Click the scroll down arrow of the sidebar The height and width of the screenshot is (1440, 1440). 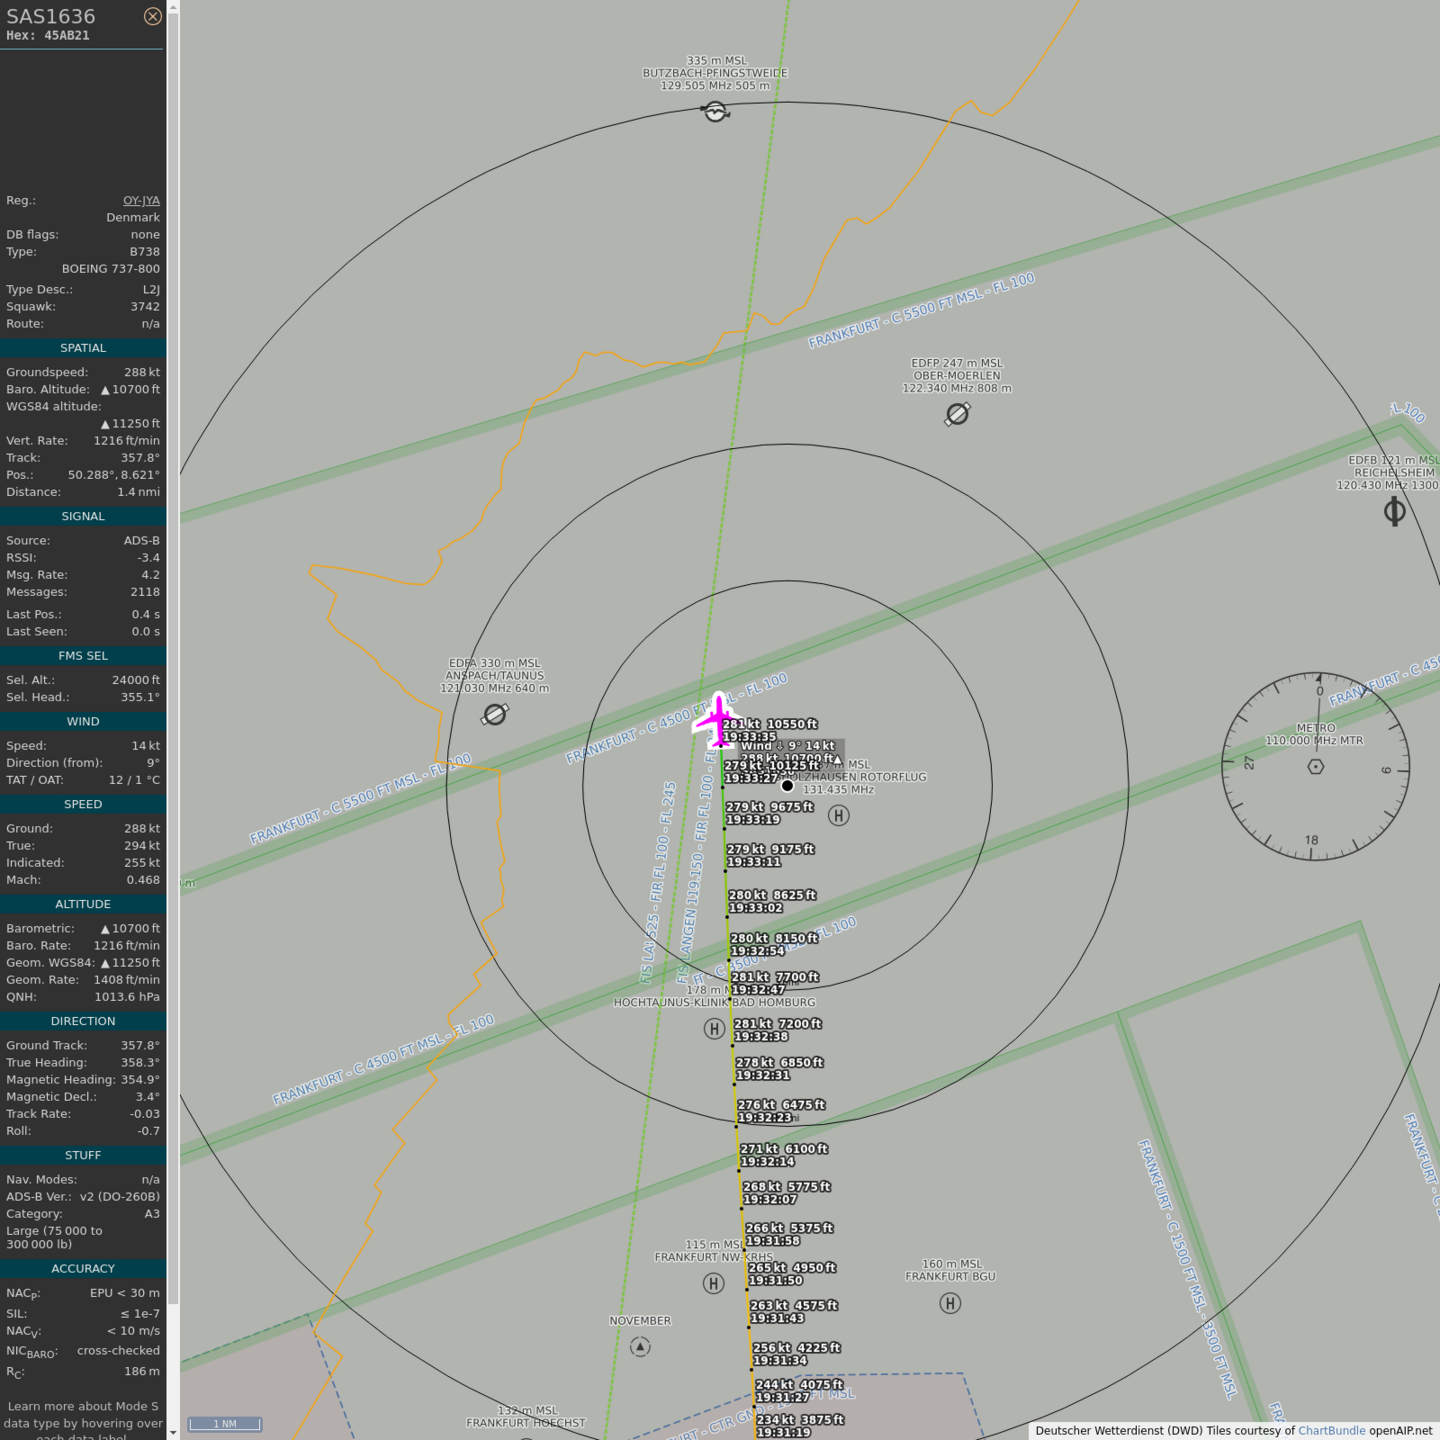point(173,1432)
